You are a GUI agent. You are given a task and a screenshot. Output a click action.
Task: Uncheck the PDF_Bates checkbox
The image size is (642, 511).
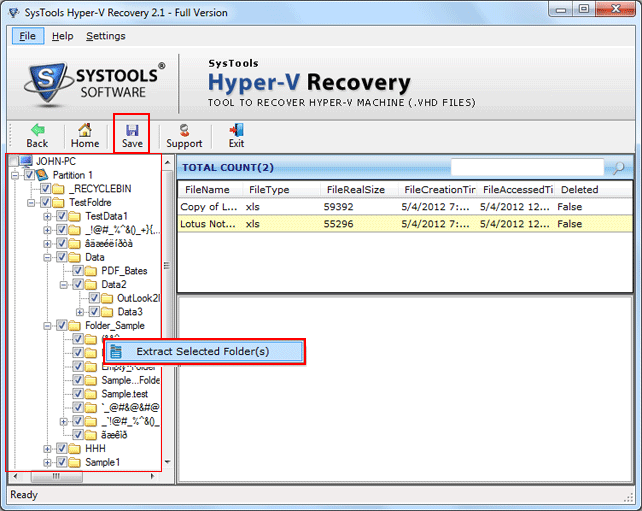point(78,271)
